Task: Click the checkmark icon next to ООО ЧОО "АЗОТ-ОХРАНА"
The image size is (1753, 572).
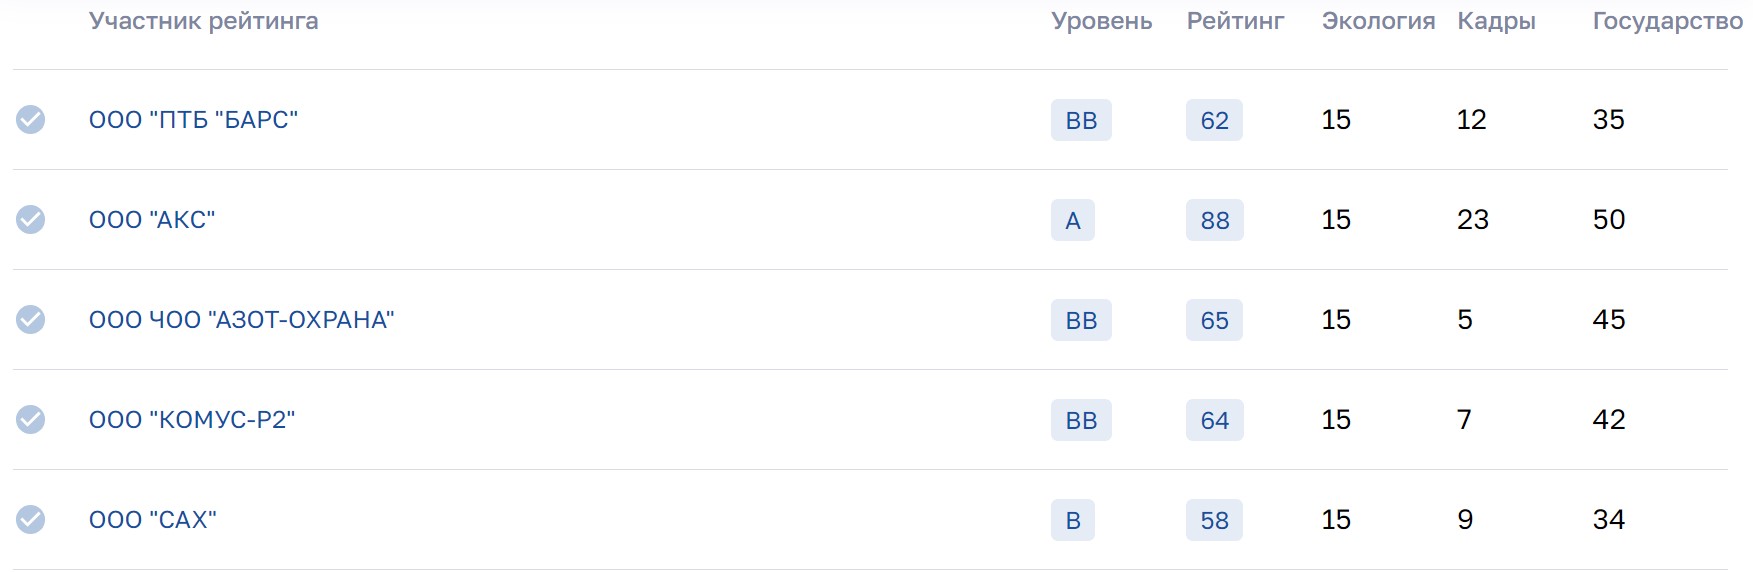Action: point(31,320)
